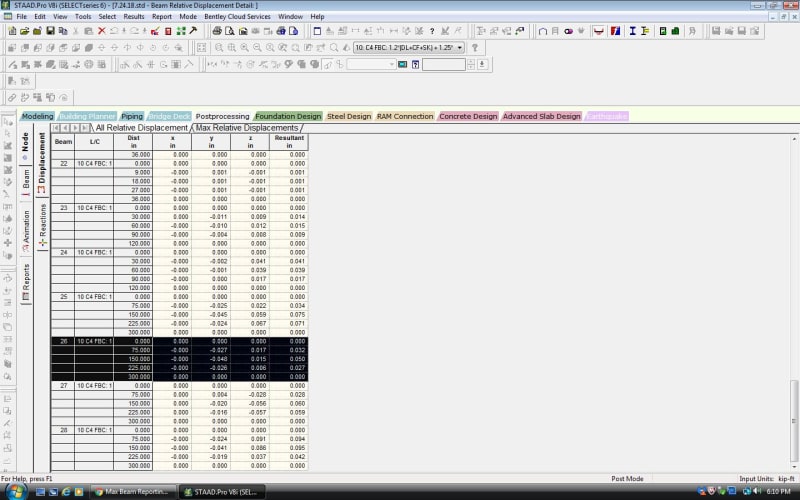The image size is (800, 500).
Task: Click the Resultant column header
Action: pyautogui.click(x=289, y=142)
